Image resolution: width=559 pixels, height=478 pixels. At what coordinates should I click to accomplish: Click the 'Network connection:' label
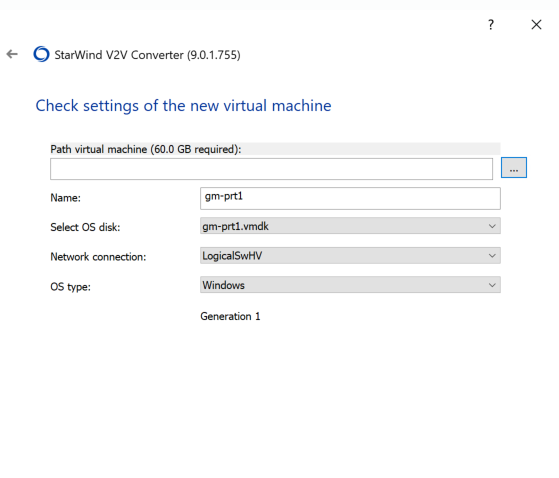[98, 257]
